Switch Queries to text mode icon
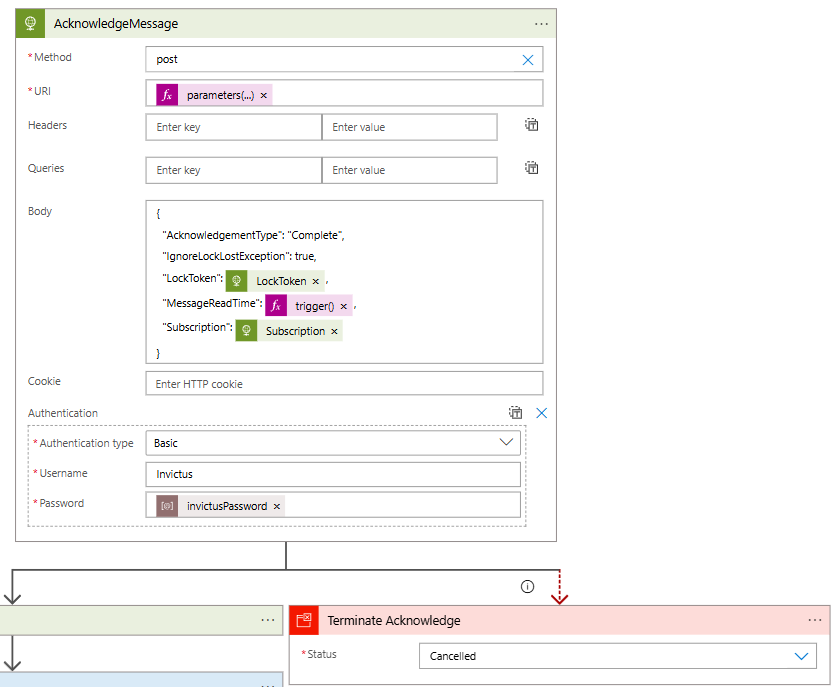Viewport: 835px width, 687px height. (x=532, y=168)
